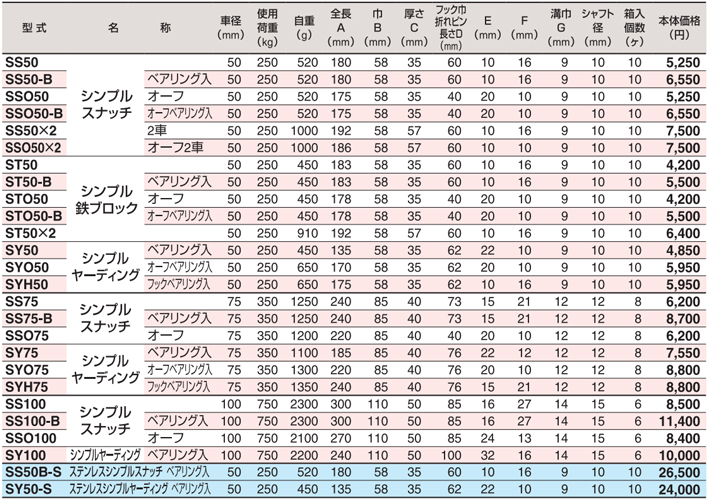The image size is (708, 500).
Task: Click the 2車 label for SS50×2
Action: 157,131
